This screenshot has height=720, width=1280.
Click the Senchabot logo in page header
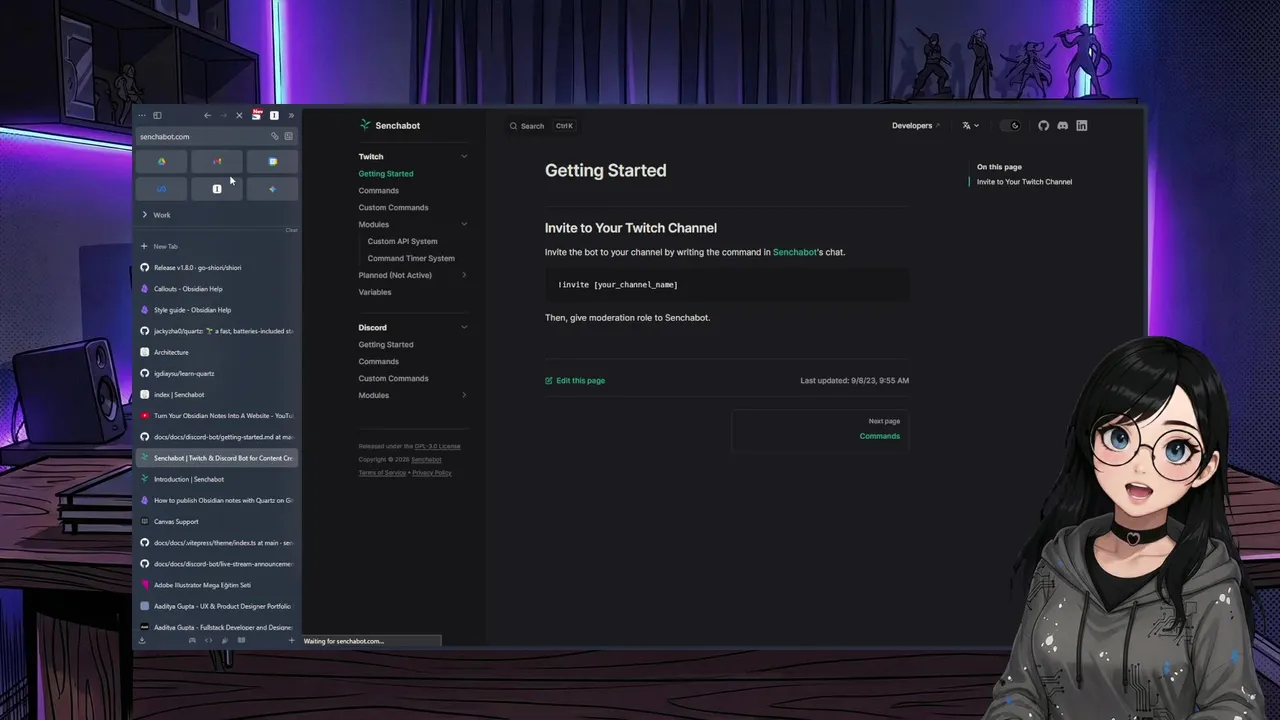pyautogui.click(x=390, y=125)
